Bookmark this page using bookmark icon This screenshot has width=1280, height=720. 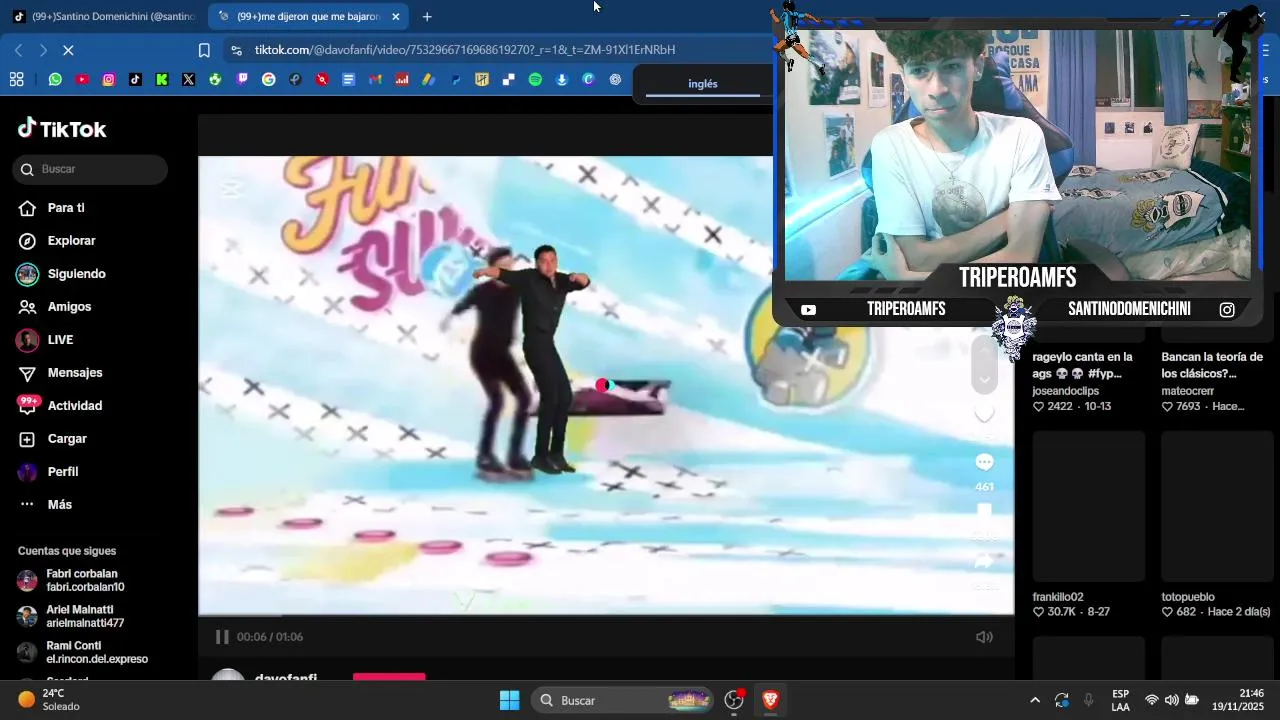click(x=204, y=50)
